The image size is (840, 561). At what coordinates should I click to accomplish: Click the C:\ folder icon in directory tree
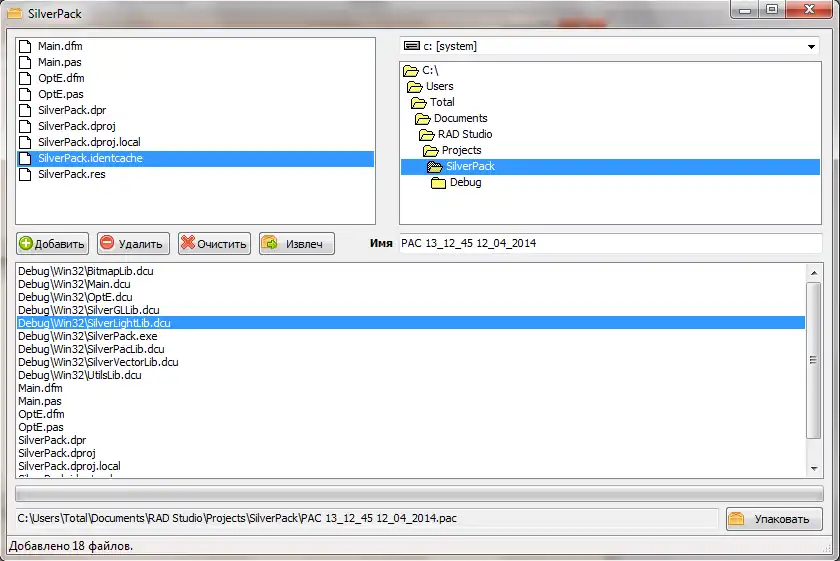410,71
